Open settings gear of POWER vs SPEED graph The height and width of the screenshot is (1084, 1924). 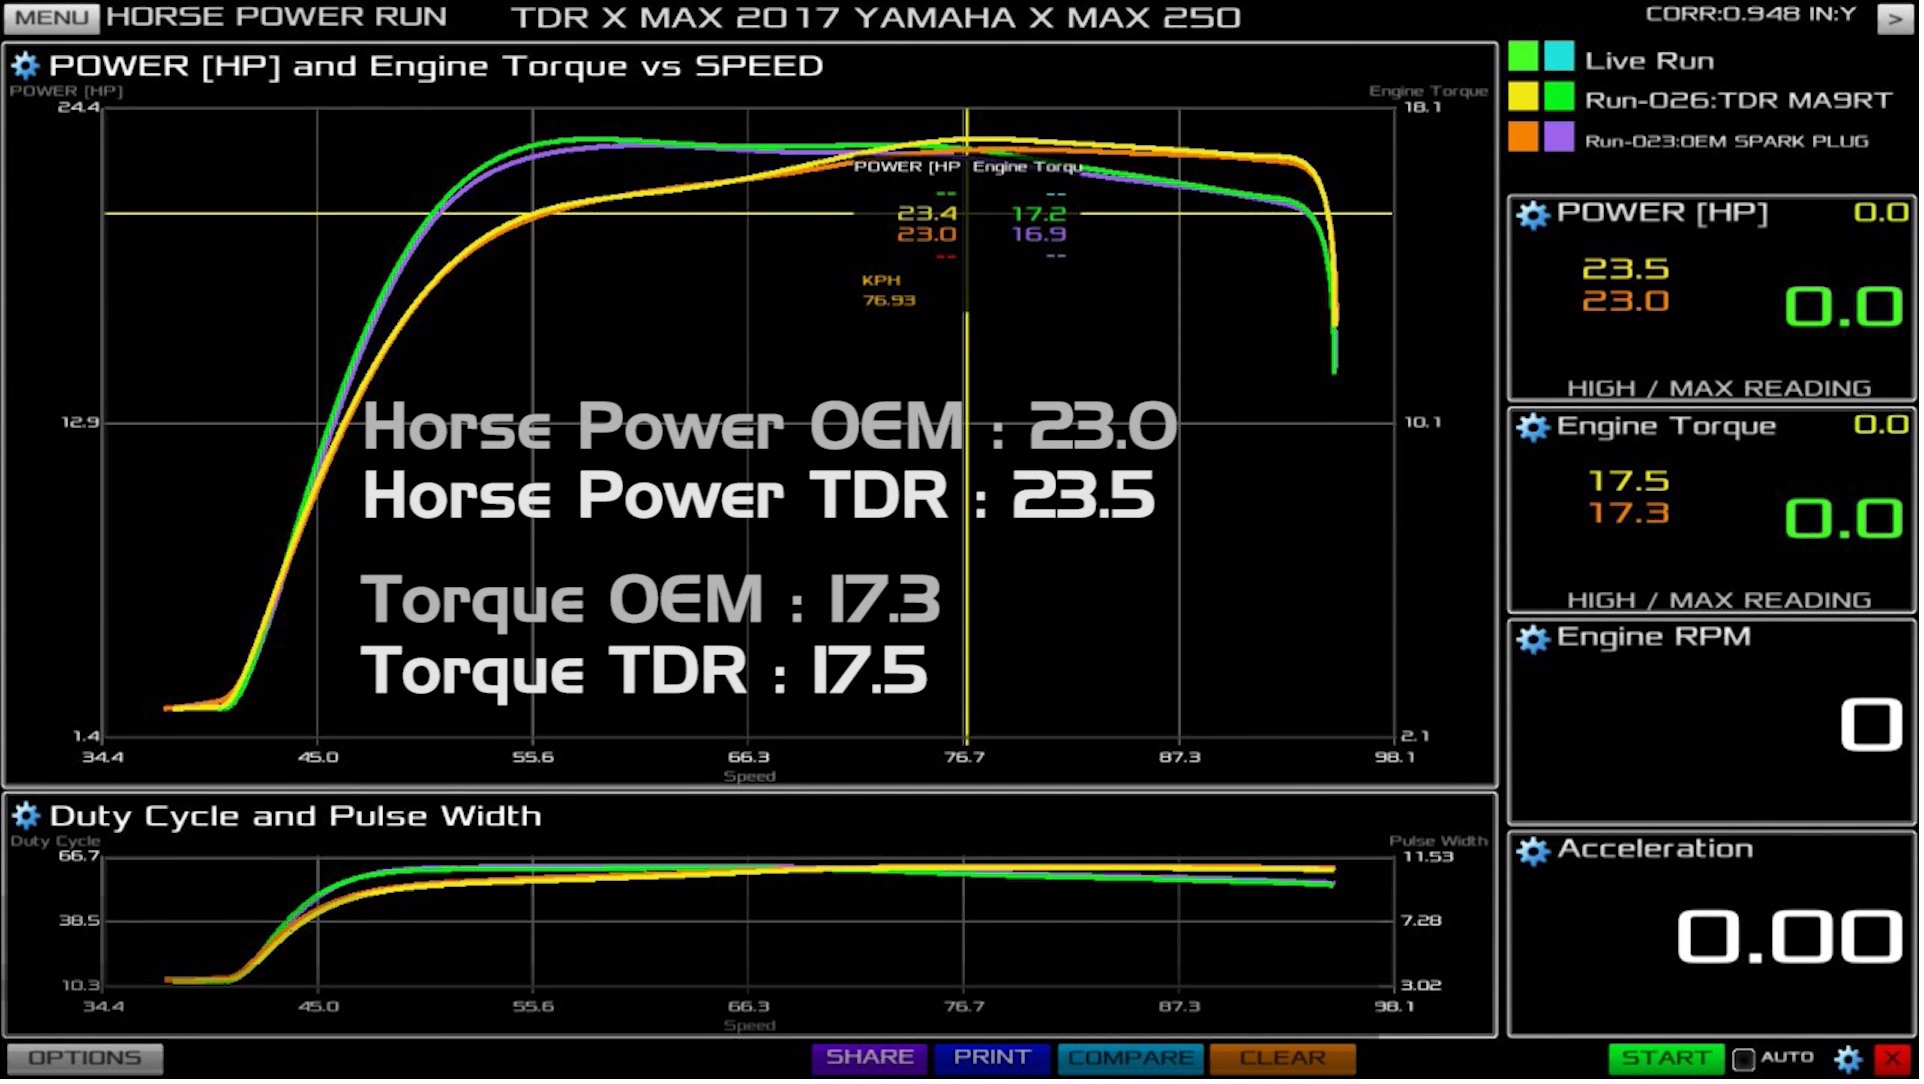(25, 67)
